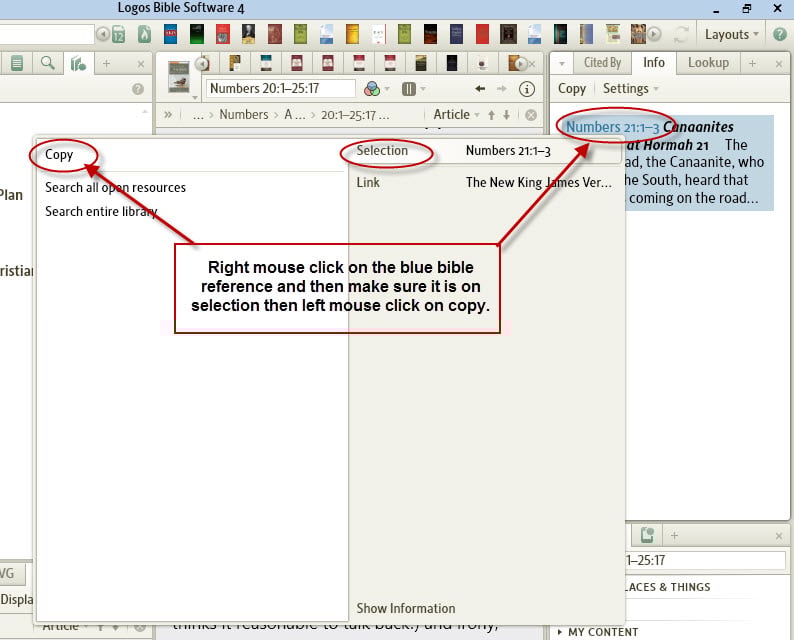Click the green flame devotional icon

(x=144, y=34)
